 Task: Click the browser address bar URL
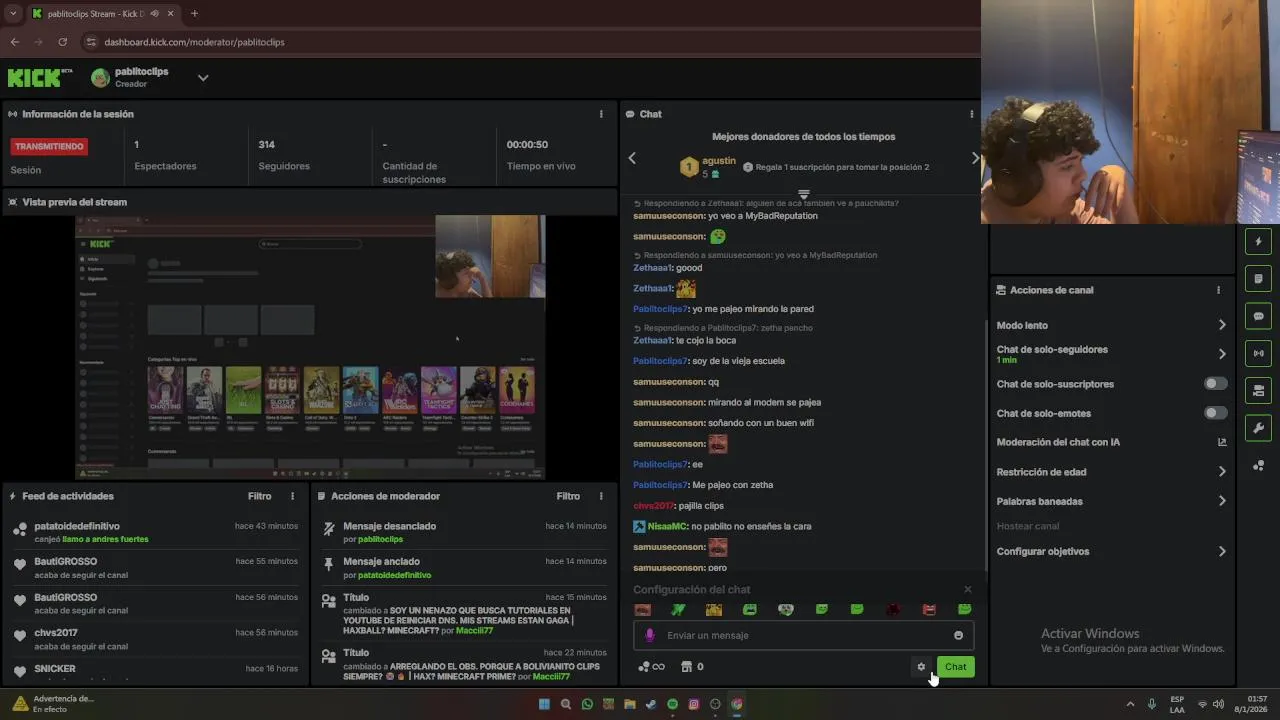(194, 42)
